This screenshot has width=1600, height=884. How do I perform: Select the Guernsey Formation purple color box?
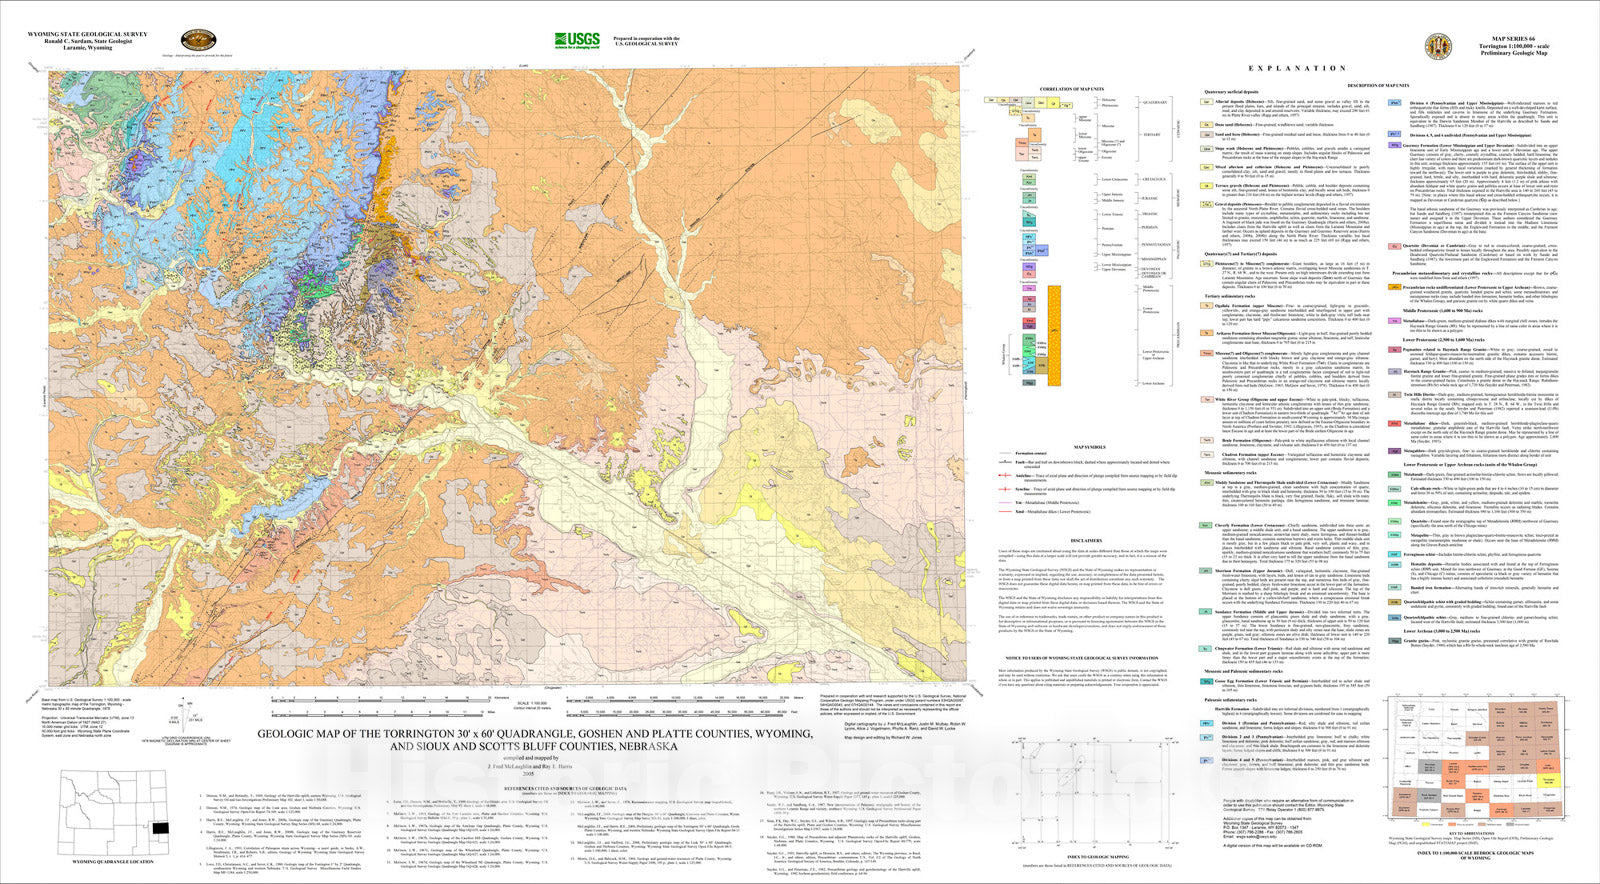point(1393,144)
